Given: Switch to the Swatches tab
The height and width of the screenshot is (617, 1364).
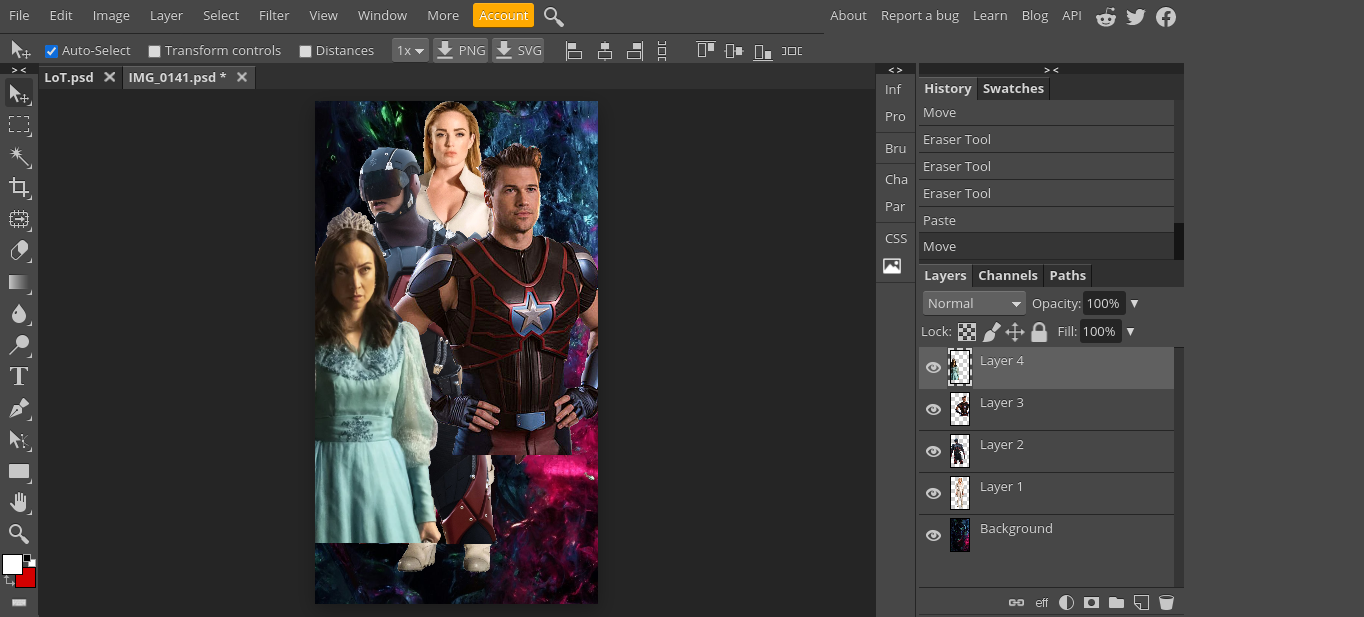Looking at the screenshot, I should point(1013,89).
